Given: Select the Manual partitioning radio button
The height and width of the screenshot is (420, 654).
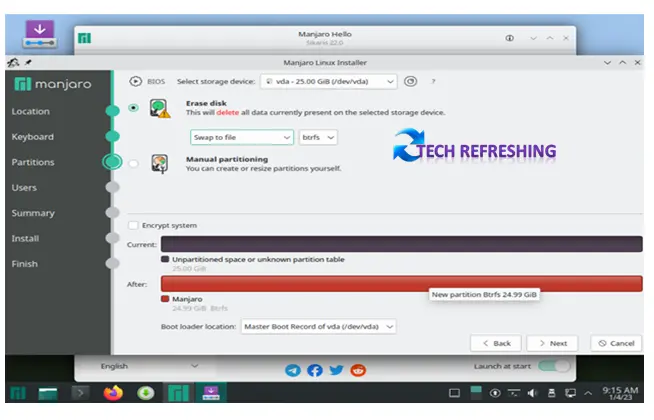Looking at the screenshot, I should pyautogui.click(x=134, y=164).
